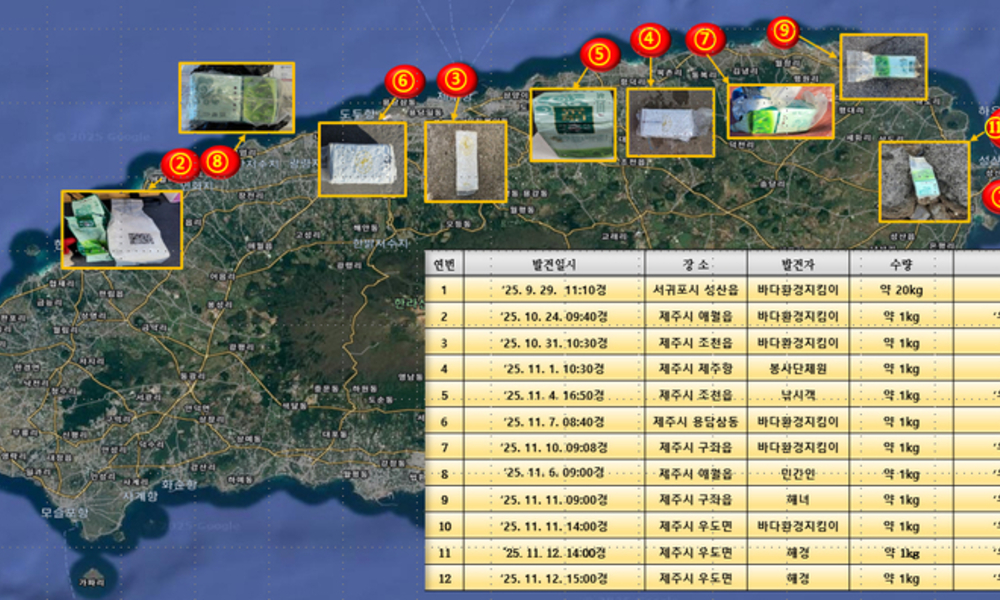Viewport: 1000px width, 600px height.
Task: Select red map marker number 7
Action: tap(707, 40)
